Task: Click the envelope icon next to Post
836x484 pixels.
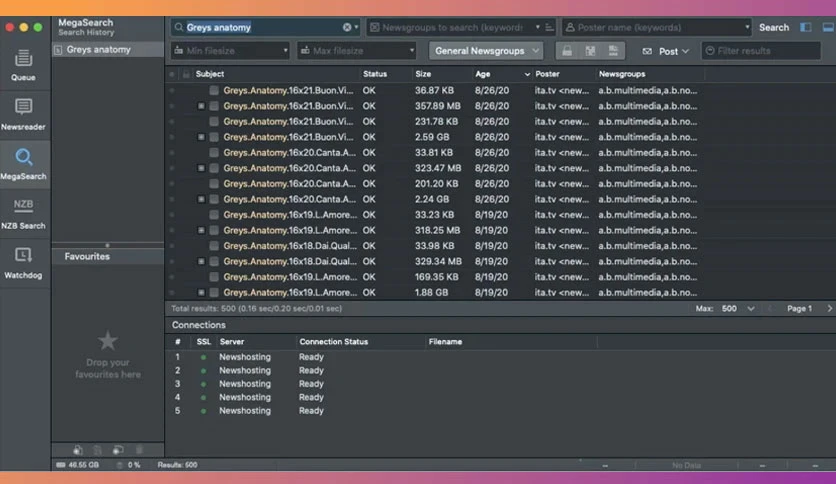Action: click(x=647, y=51)
